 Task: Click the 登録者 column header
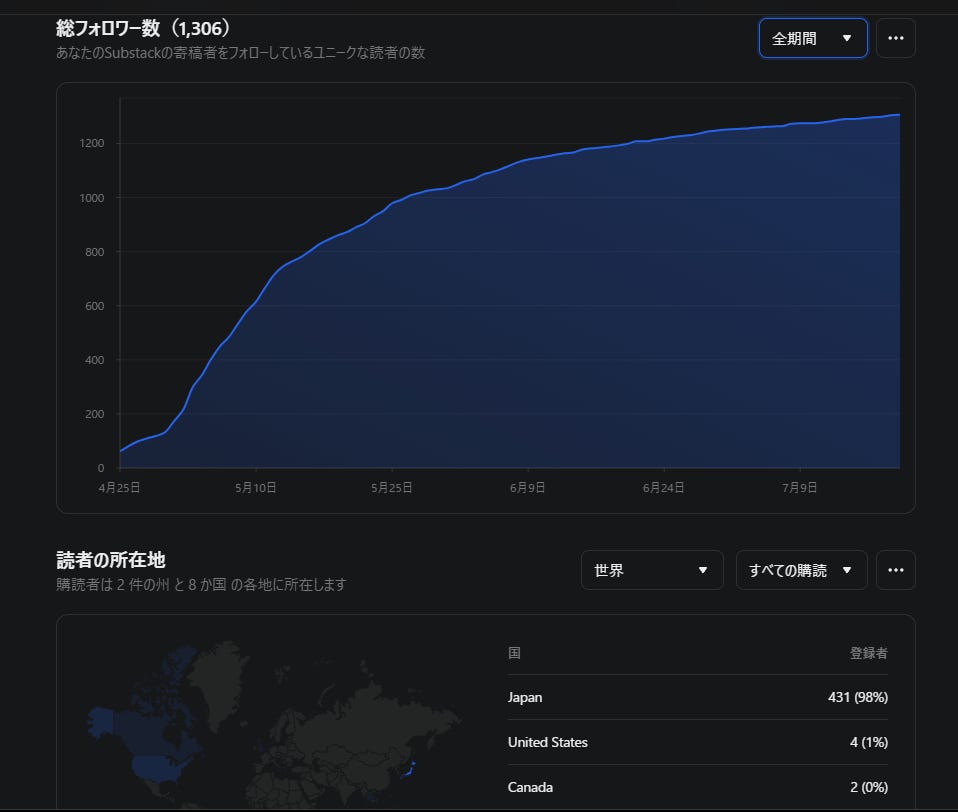(869, 653)
